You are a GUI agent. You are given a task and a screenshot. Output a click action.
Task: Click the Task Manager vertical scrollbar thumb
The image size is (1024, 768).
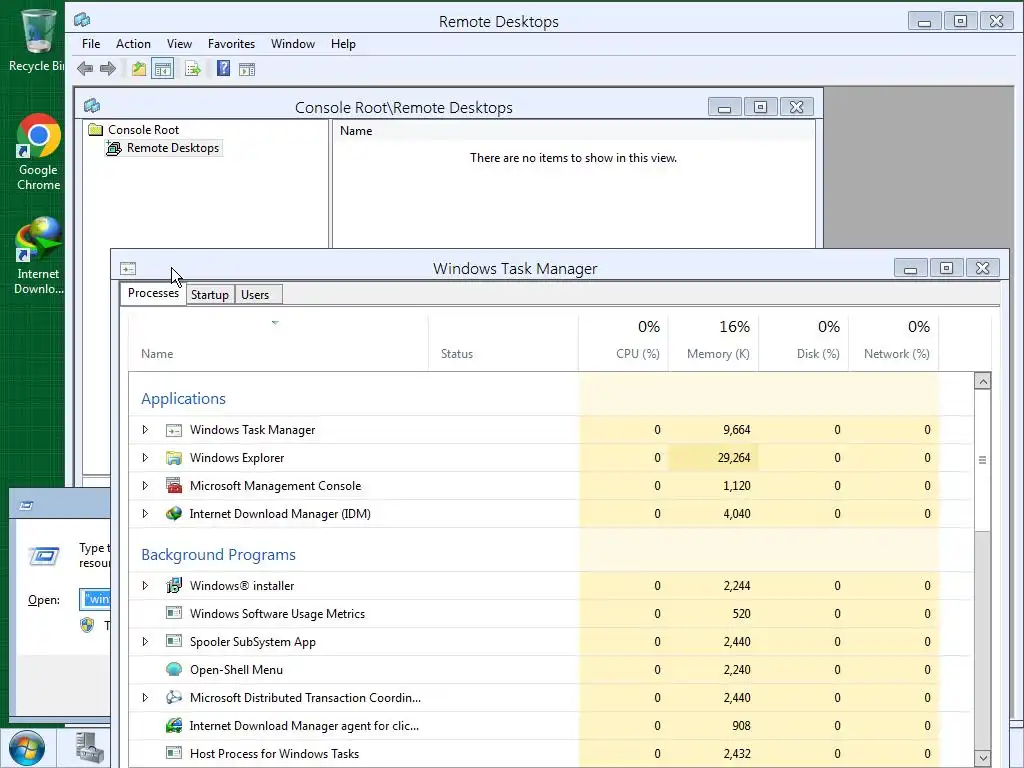click(982, 460)
